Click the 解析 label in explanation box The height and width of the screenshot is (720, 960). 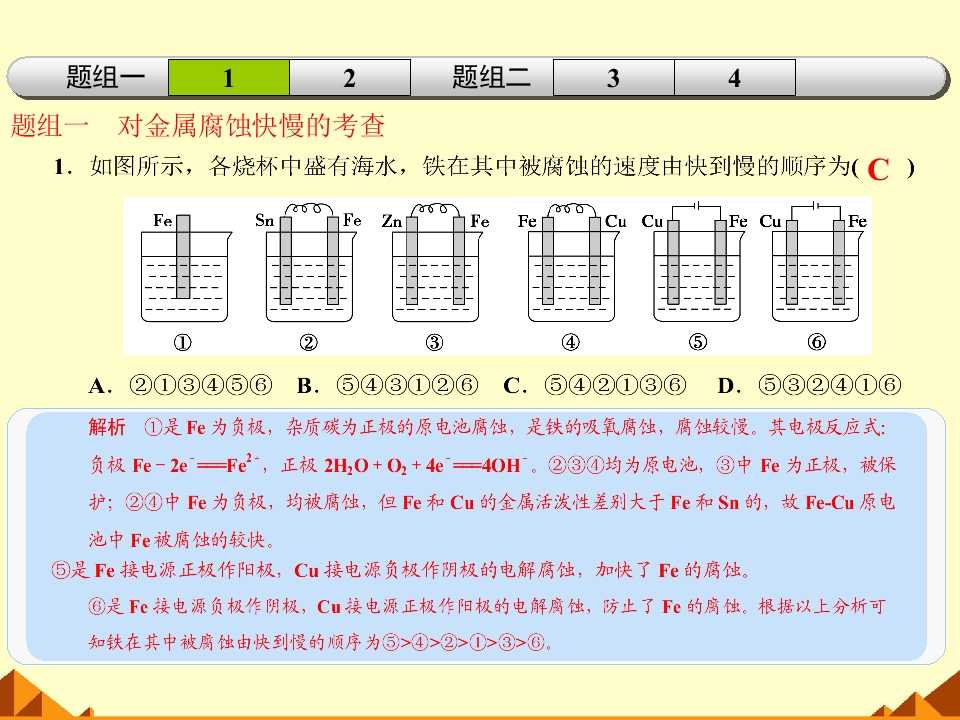click(107, 427)
